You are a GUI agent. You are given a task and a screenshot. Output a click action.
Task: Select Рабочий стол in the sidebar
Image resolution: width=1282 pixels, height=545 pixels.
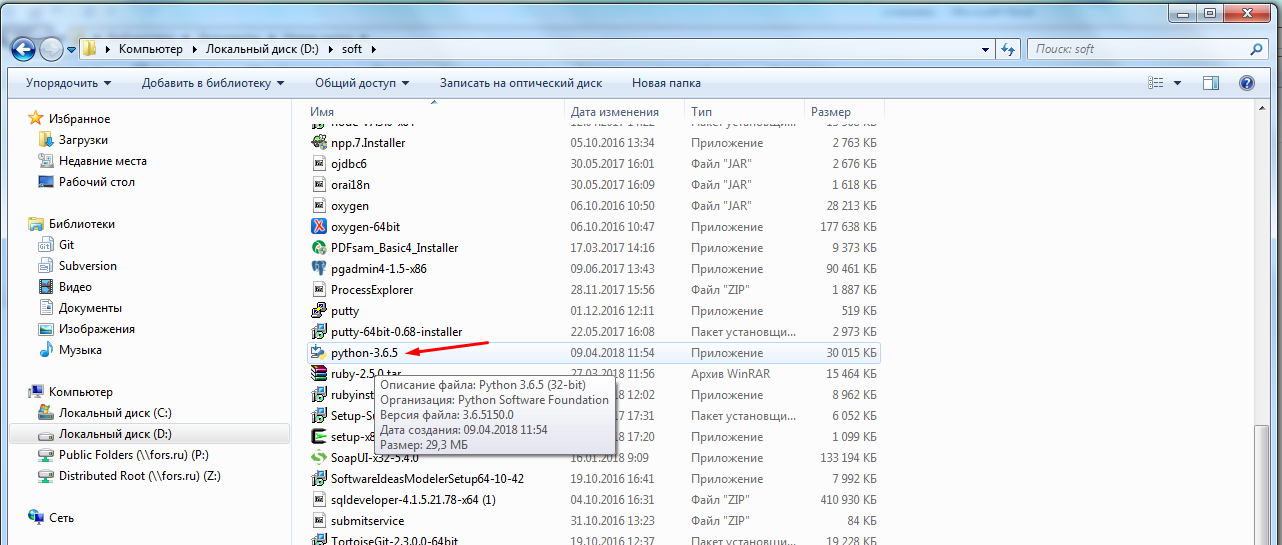click(x=97, y=182)
